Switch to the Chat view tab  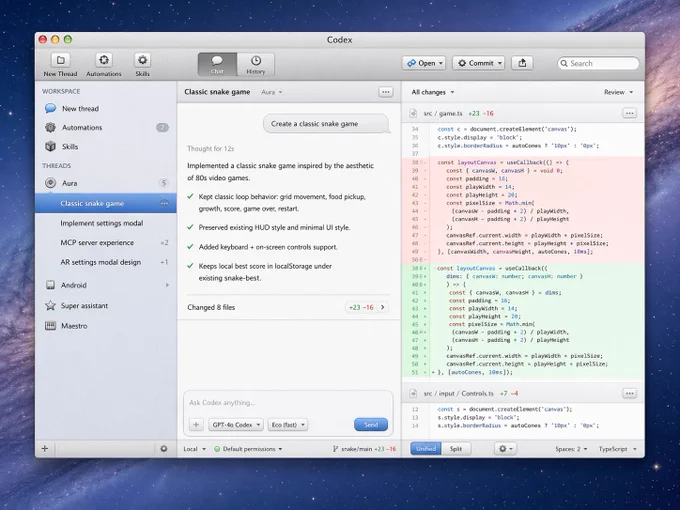click(x=217, y=64)
